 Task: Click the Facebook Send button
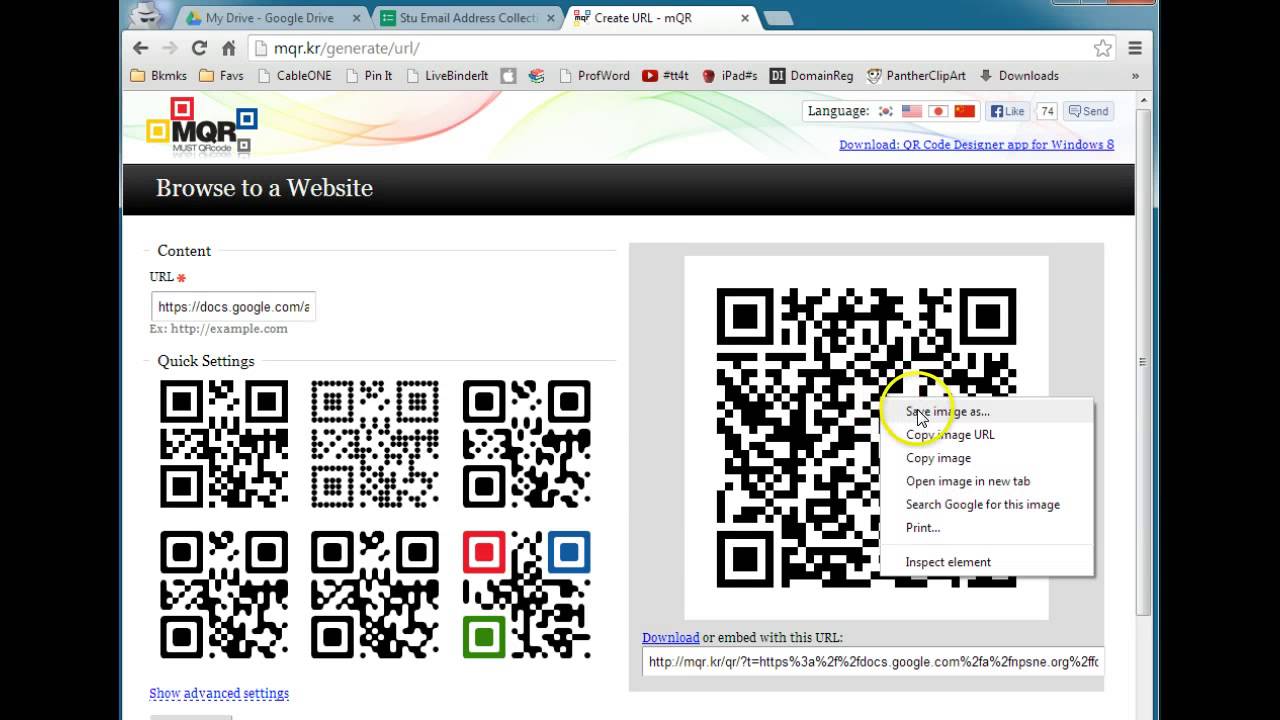[x=1088, y=111]
